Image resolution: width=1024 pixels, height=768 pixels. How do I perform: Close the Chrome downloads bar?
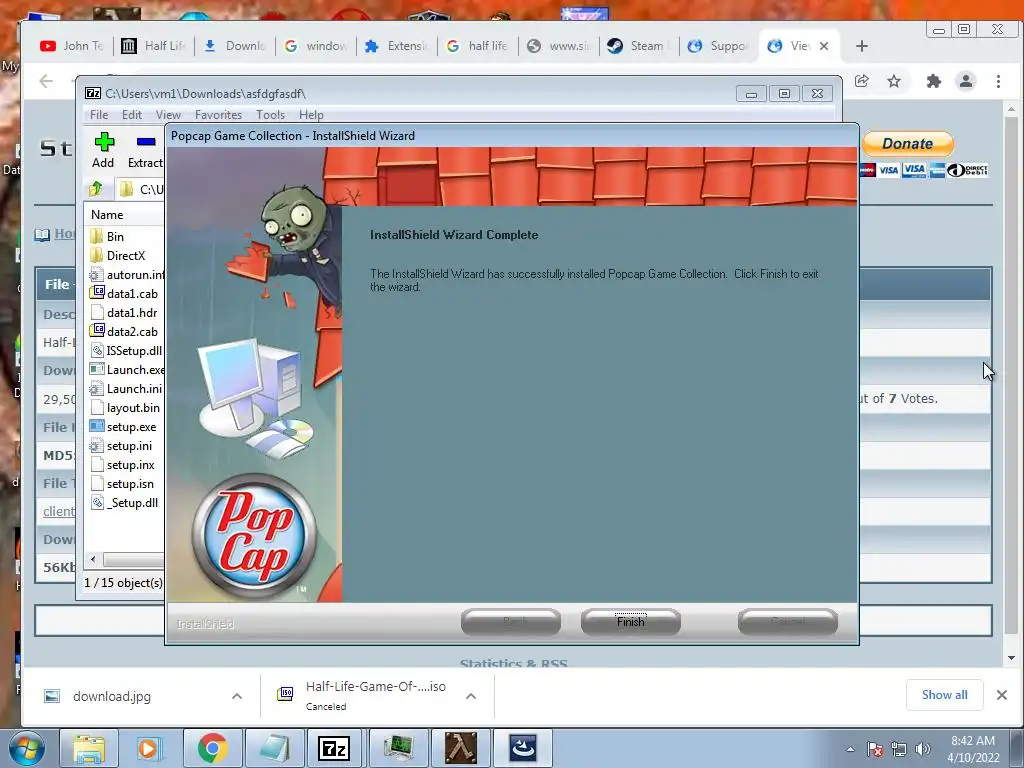coord(1002,695)
